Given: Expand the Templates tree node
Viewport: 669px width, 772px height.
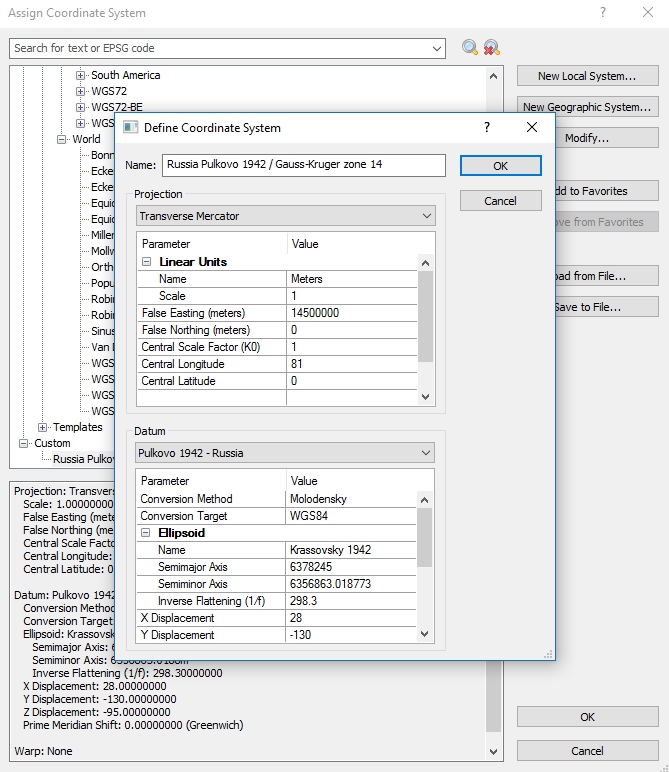Looking at the screenshot, I should coord(43,427).
